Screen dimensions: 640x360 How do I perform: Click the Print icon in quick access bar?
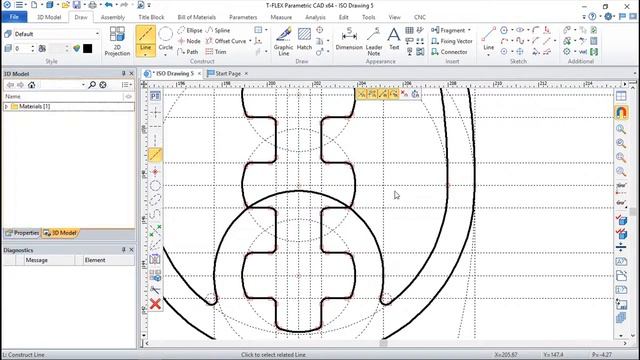(x=93, y=5)
